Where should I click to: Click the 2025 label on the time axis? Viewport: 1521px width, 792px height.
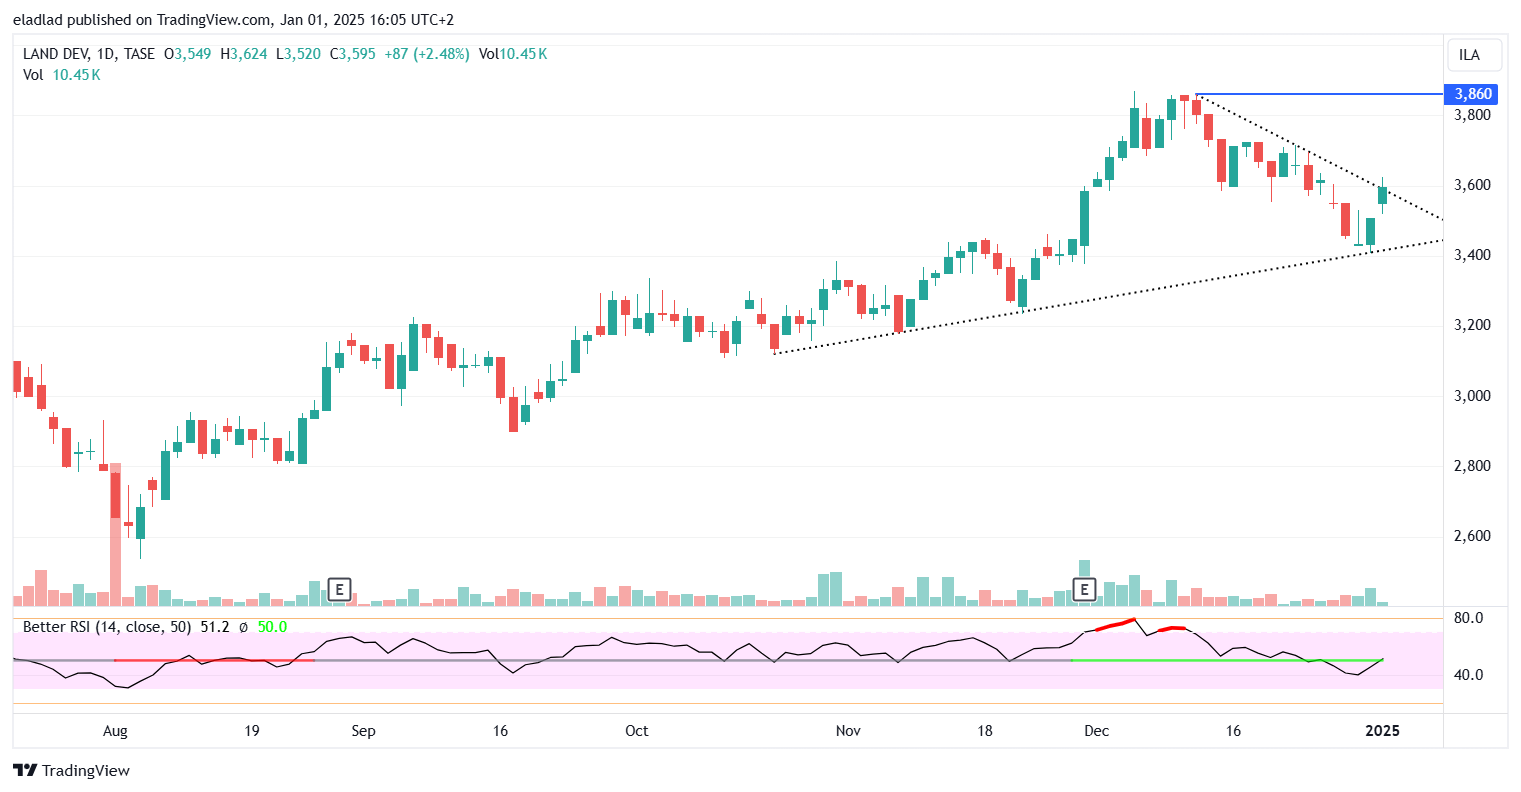(x=1382, y=731)
